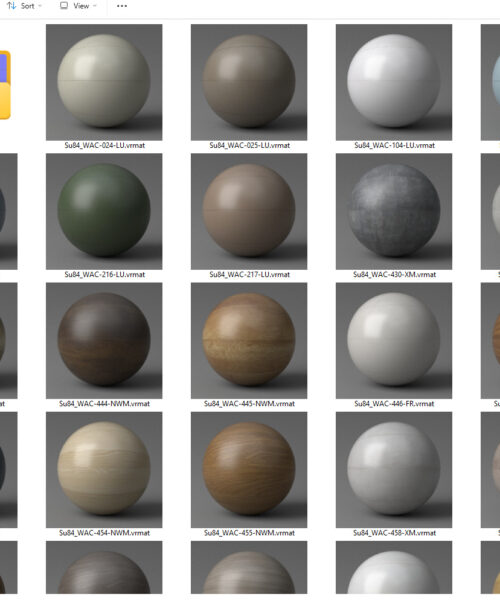Viewport: 500px width, 600px height.
Task: Click the View layout icon
Action: coord(64,5)
